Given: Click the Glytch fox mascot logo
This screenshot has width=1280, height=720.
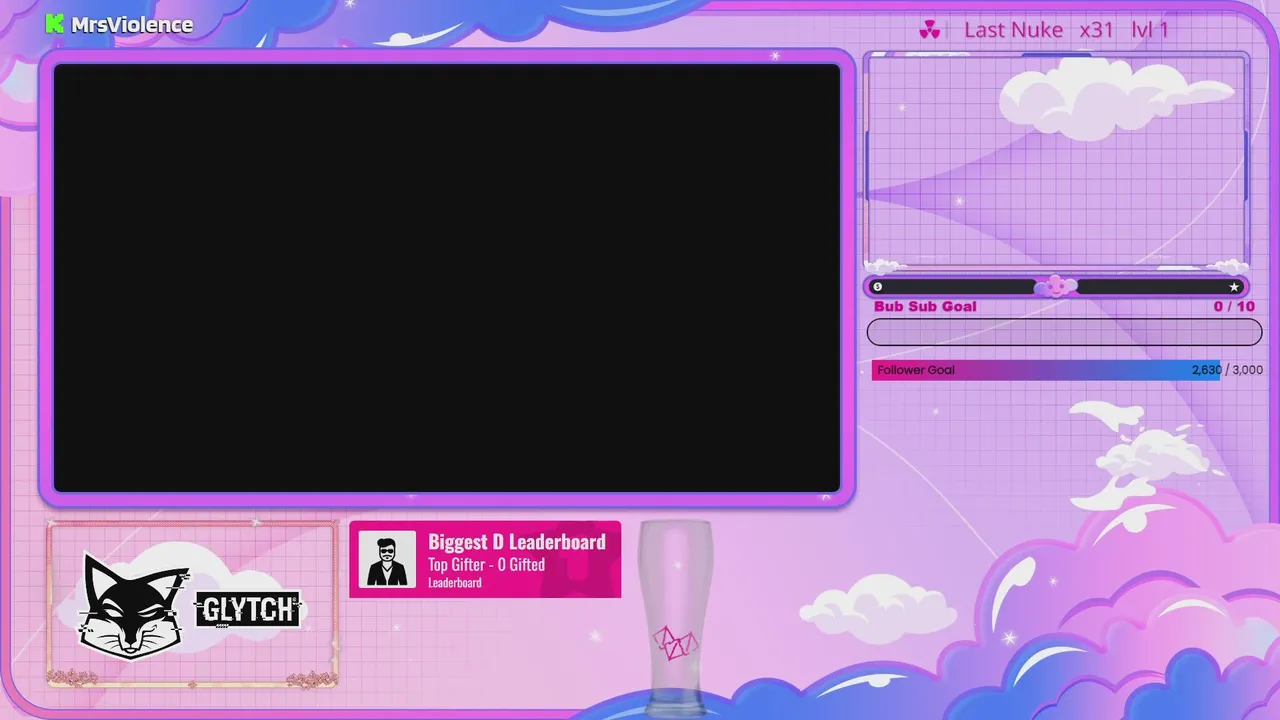Looking at the screenshot, I should 133,606.
